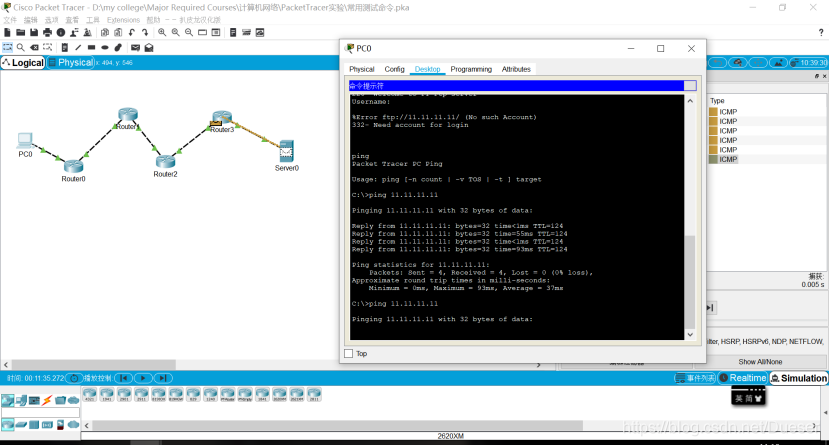Screen dimensions: 830x446
Task: Select the Connections lightning bolt category
Action: (47, 401)
